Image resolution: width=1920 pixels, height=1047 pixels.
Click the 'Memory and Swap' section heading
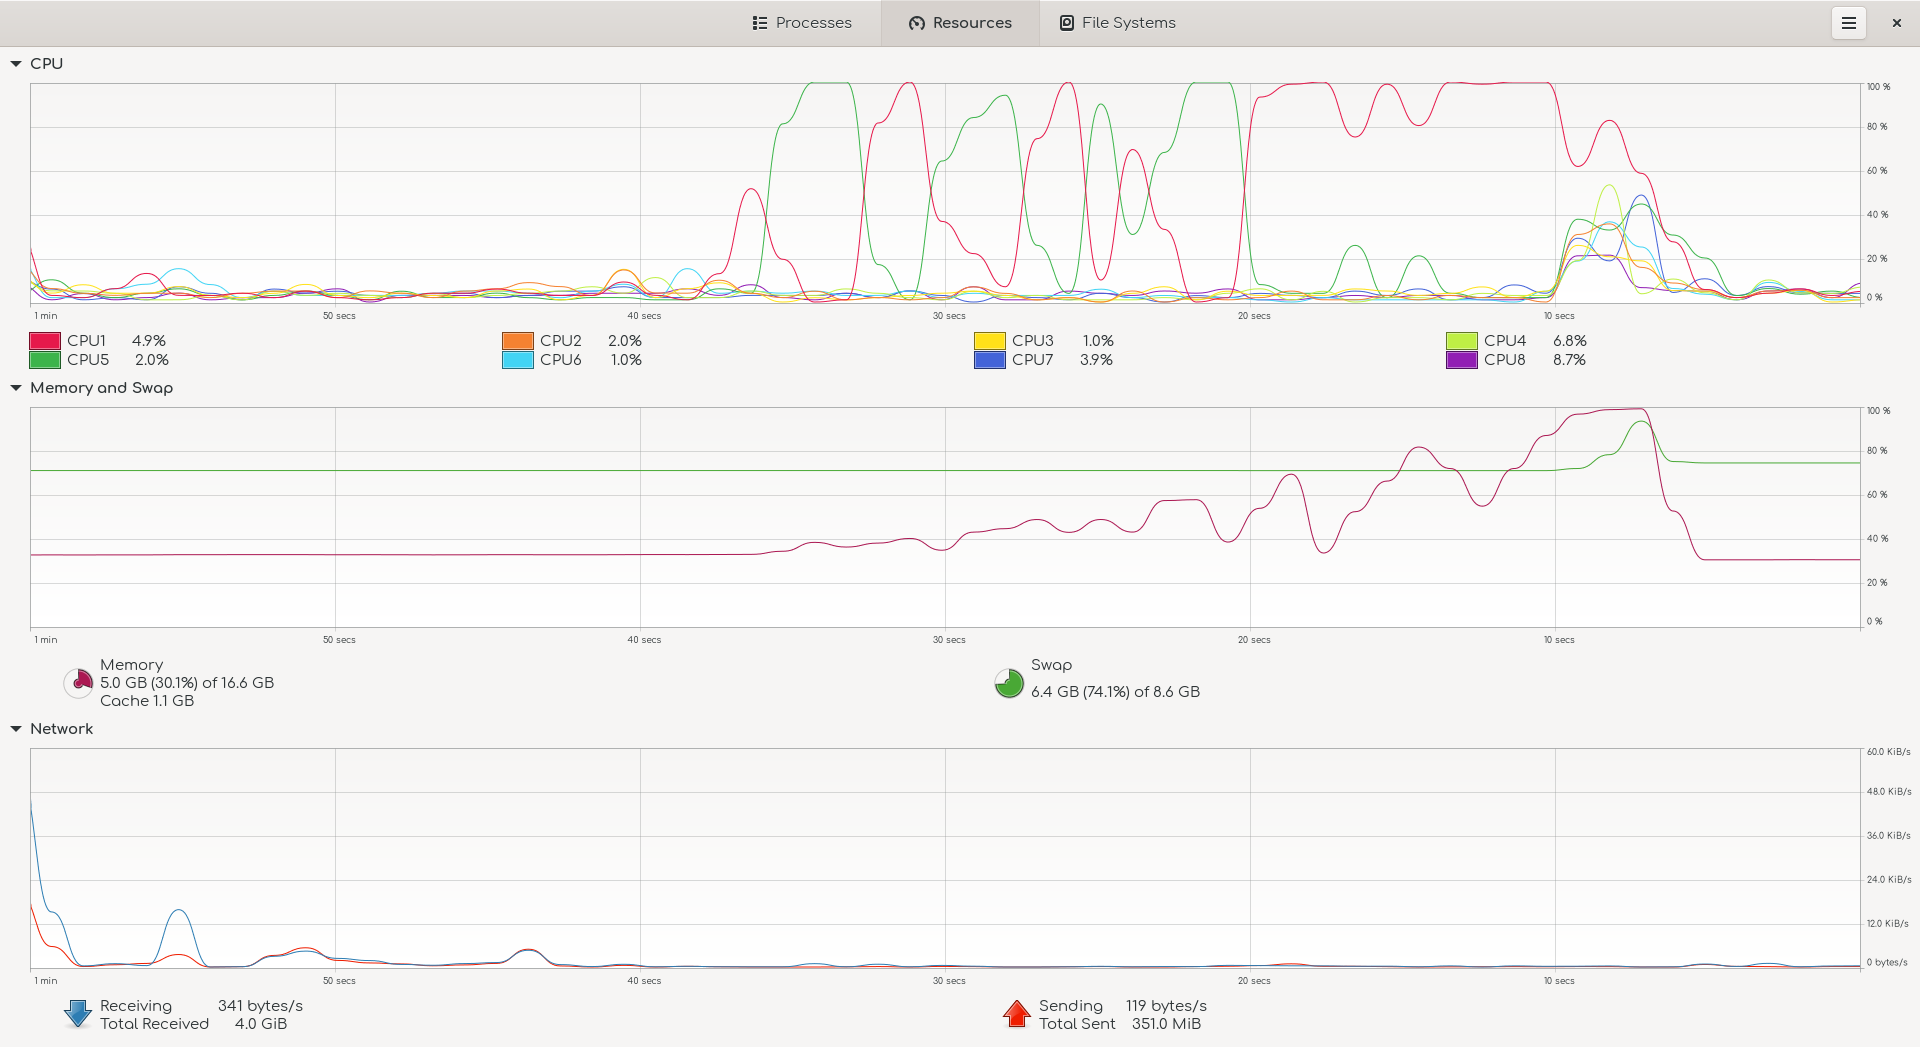pyautogui.click(x=101, y=388)
